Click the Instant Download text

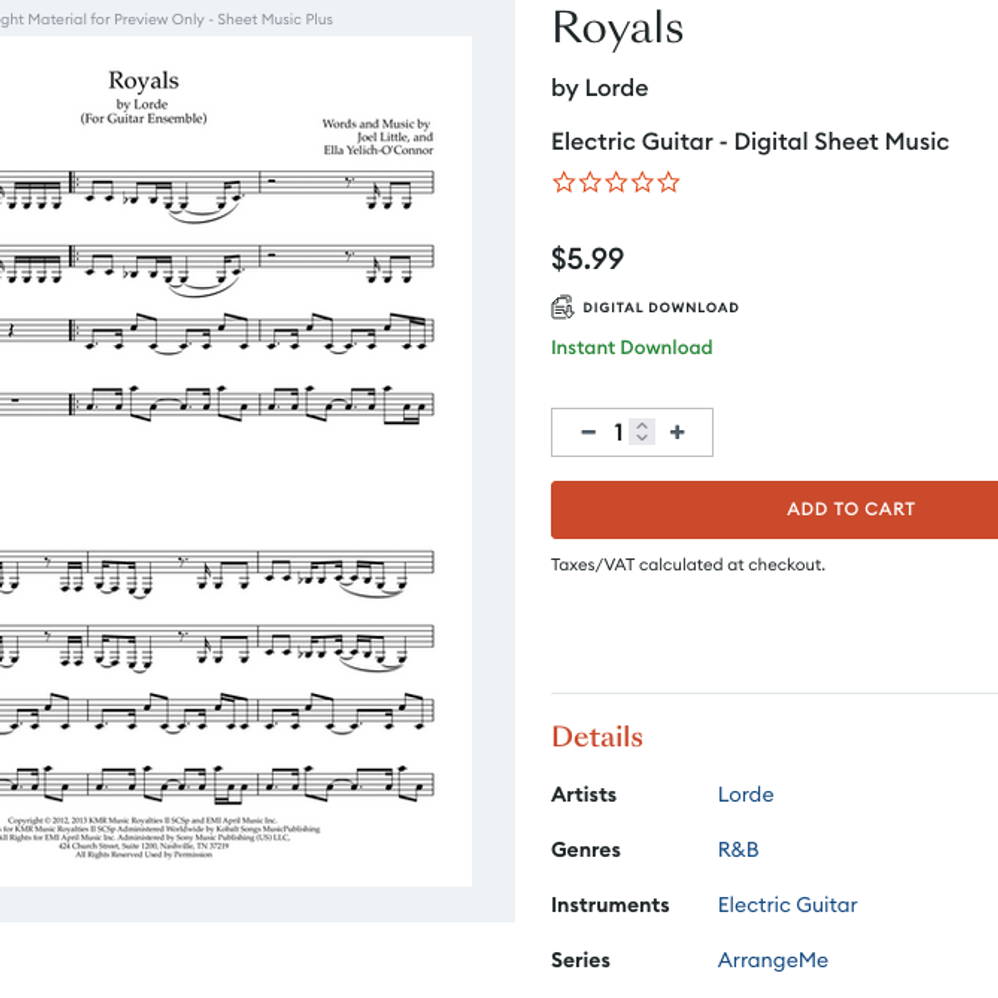(x=631, y=348)
